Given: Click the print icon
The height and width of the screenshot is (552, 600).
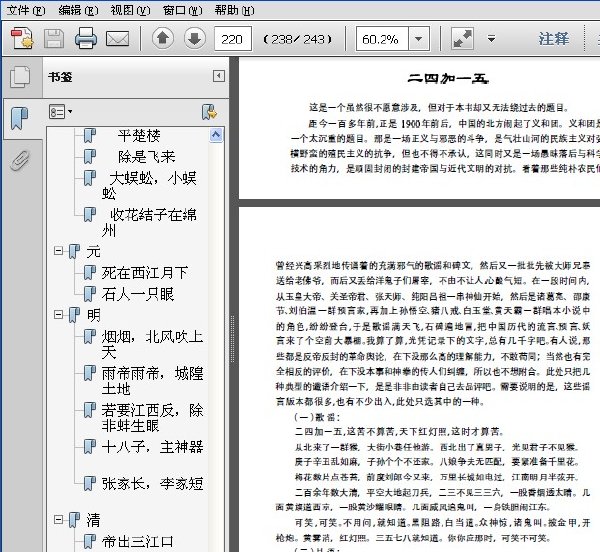Looking at the screenshot, I should tap(86, 38).
